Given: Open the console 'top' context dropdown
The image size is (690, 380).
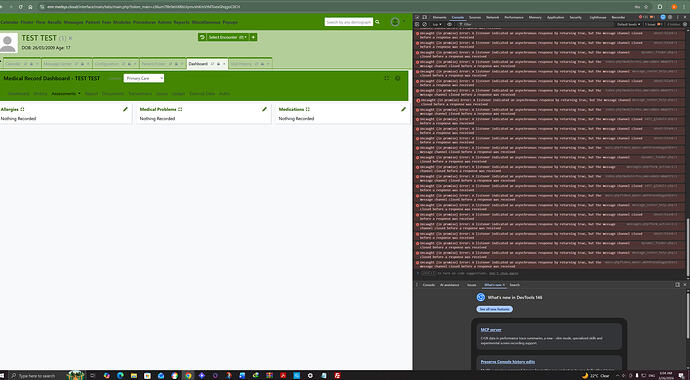Looking at the screenshot, I should pyautogui.click(x=437, y=24).
